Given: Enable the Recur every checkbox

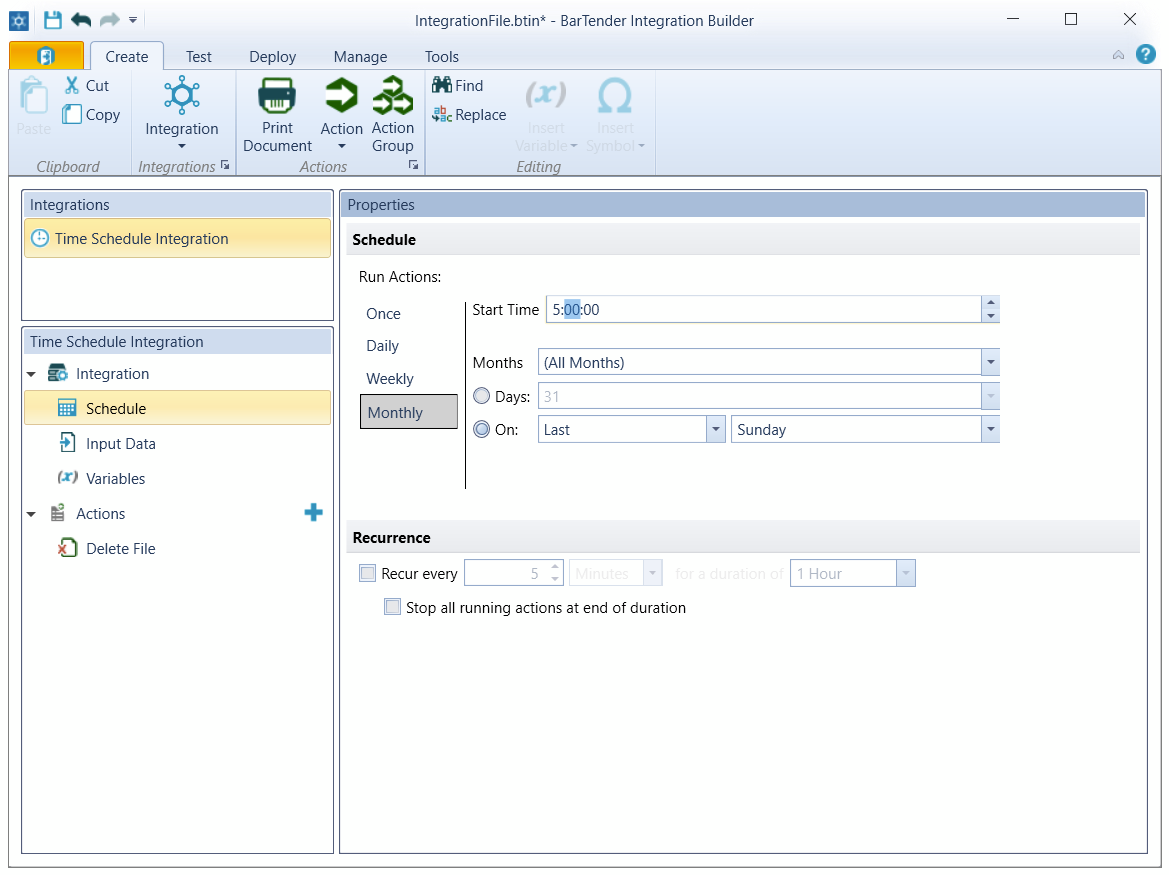Looking at the screenshot, I should pyautogui.click(x=368, y=573).
